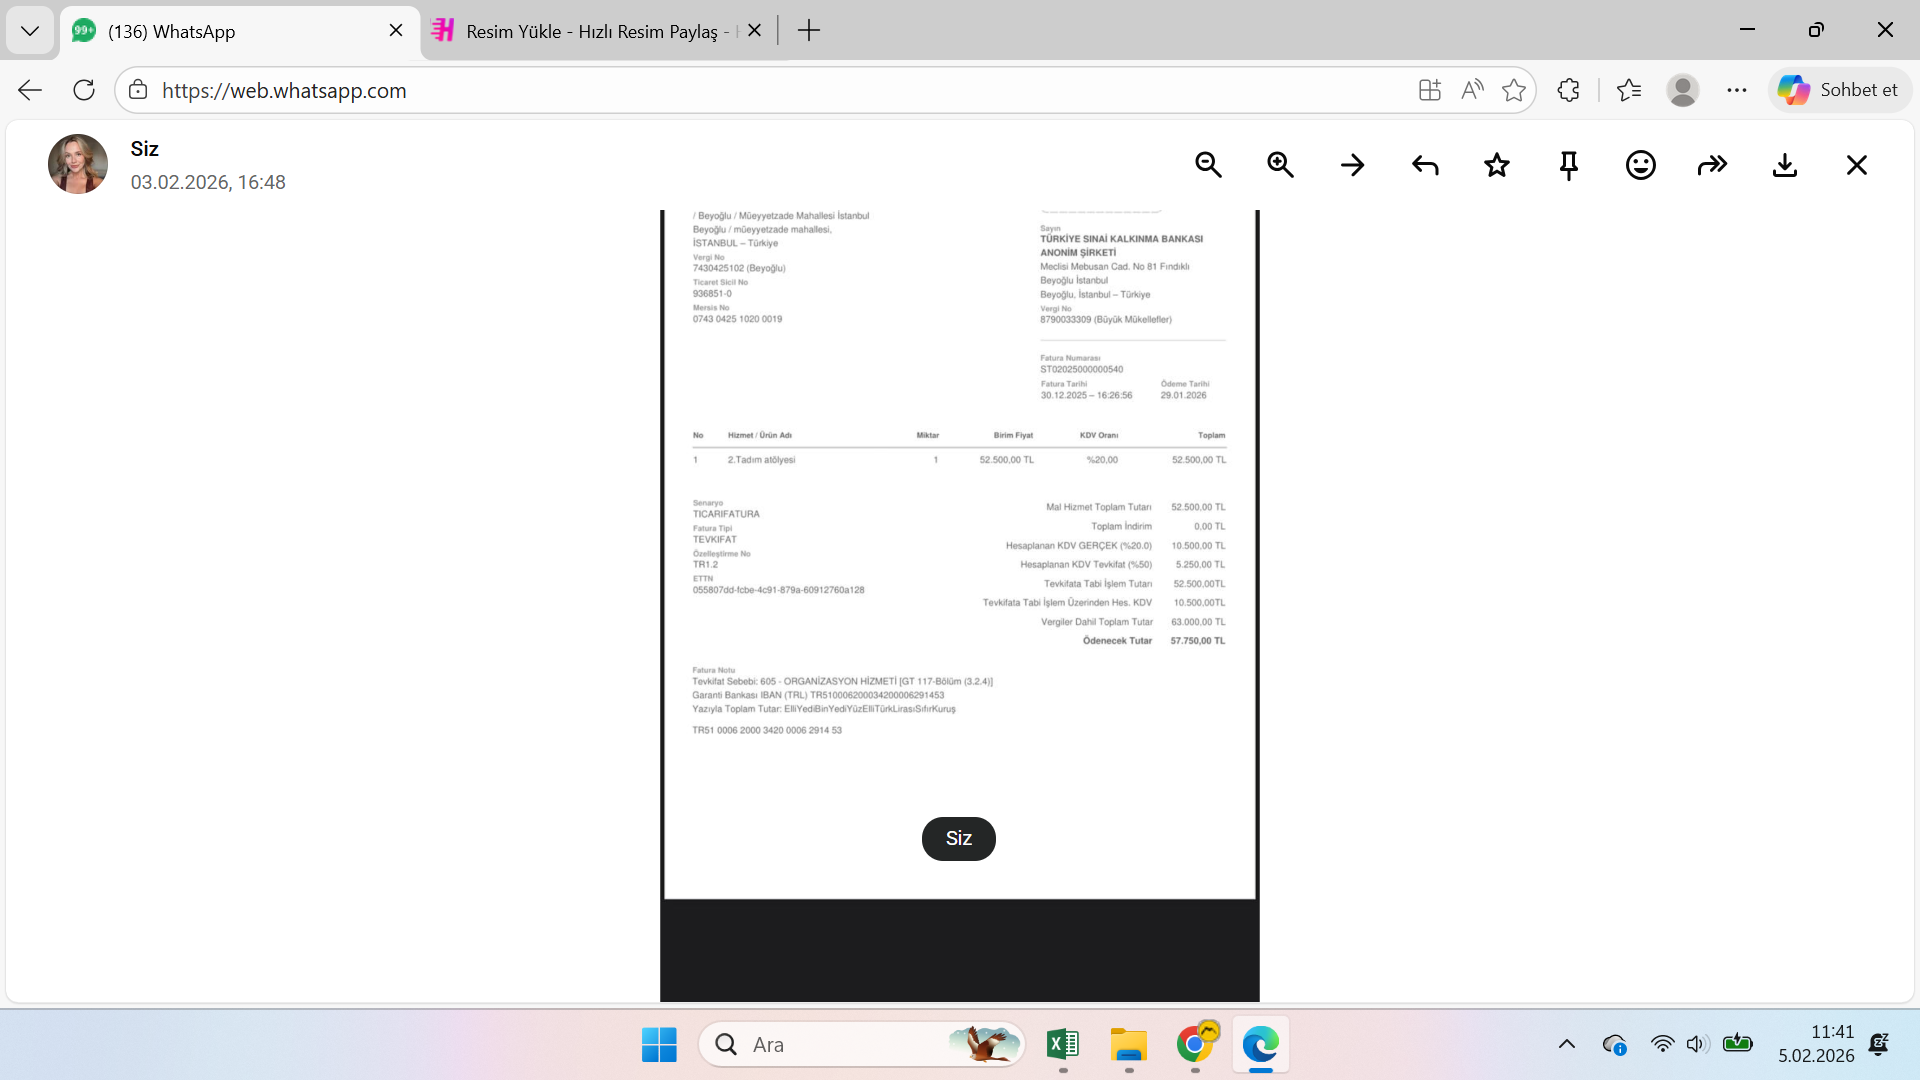Click the IBAN line starting TR51
The width and height of the screenshot is (1920, 1080).
click(767, 731)
